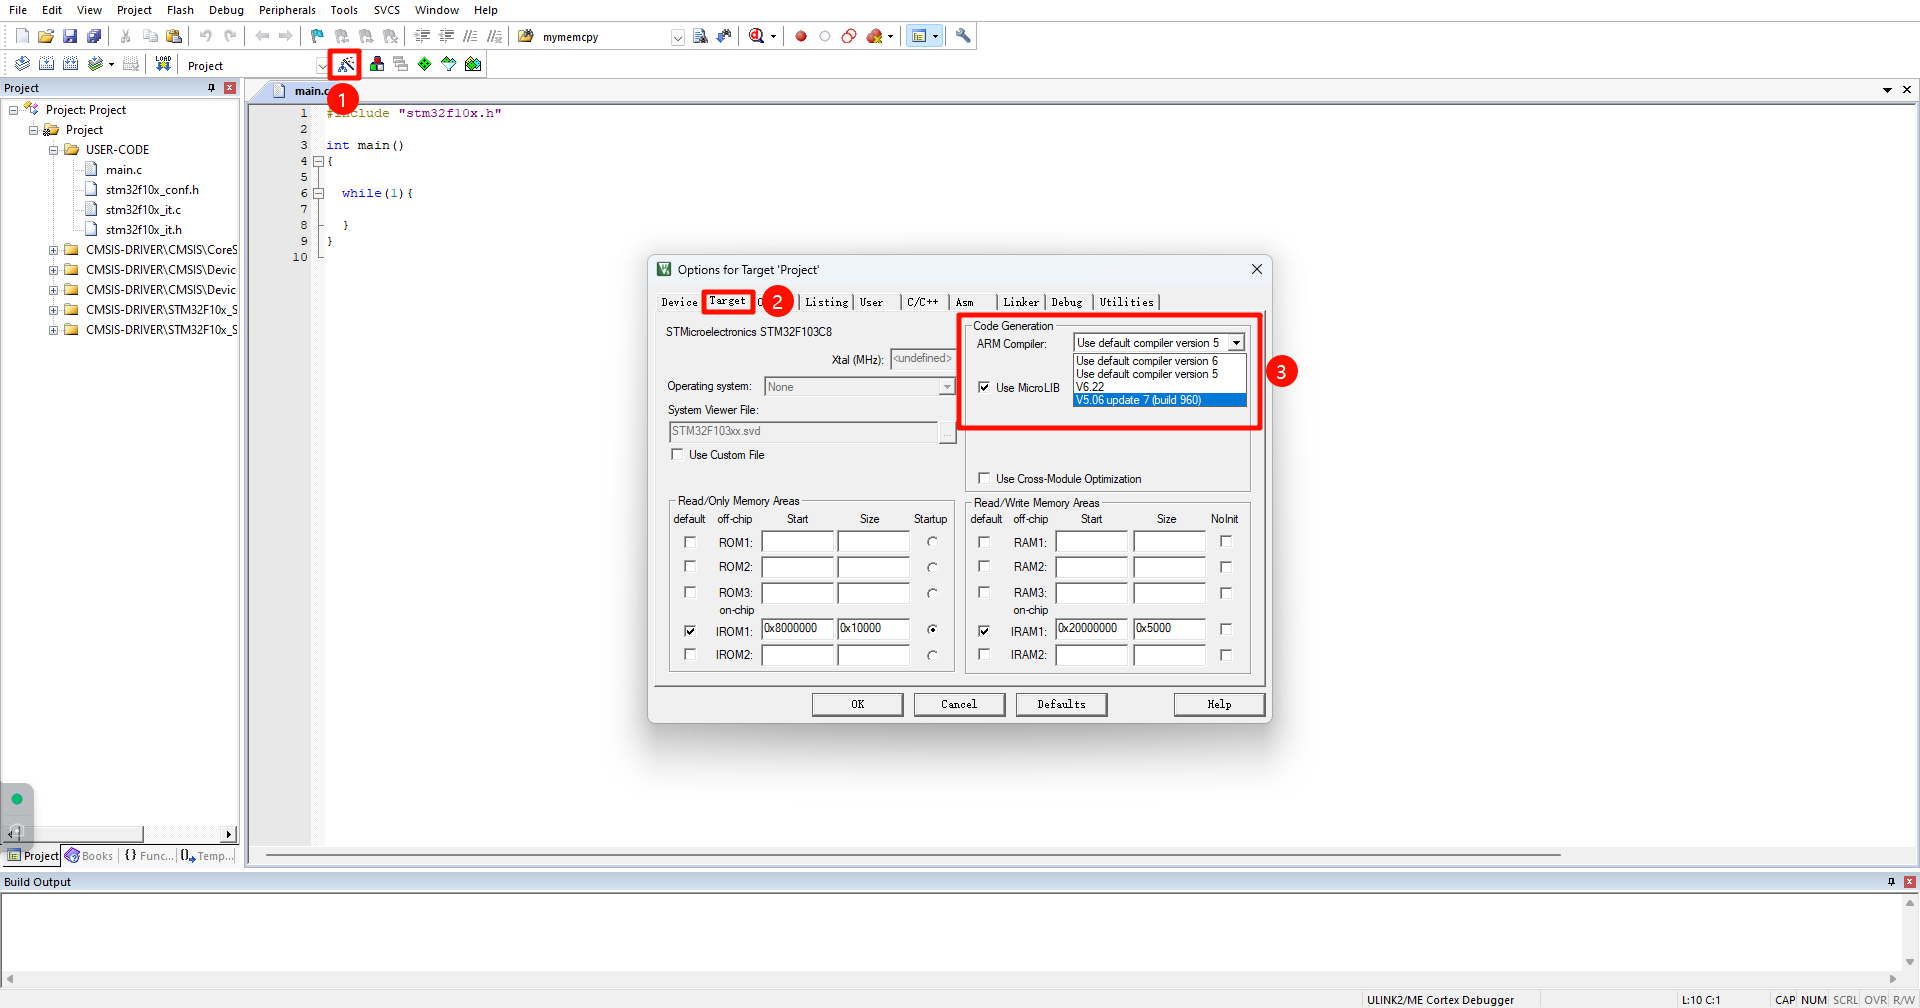Open the Manage Project Items icon
The image size is (1920, 1008).
(377, 64)
